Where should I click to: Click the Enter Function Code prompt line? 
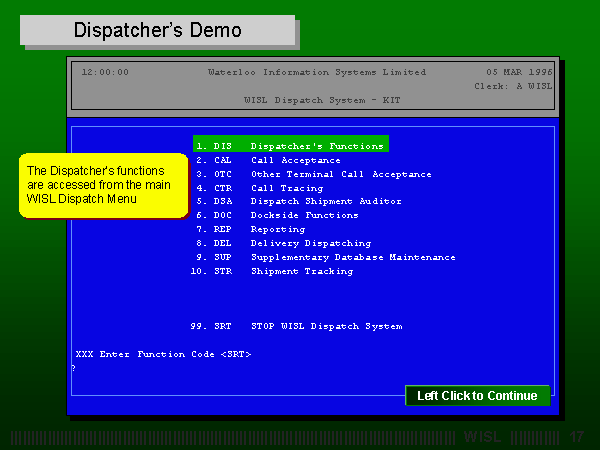pos(163,354)
